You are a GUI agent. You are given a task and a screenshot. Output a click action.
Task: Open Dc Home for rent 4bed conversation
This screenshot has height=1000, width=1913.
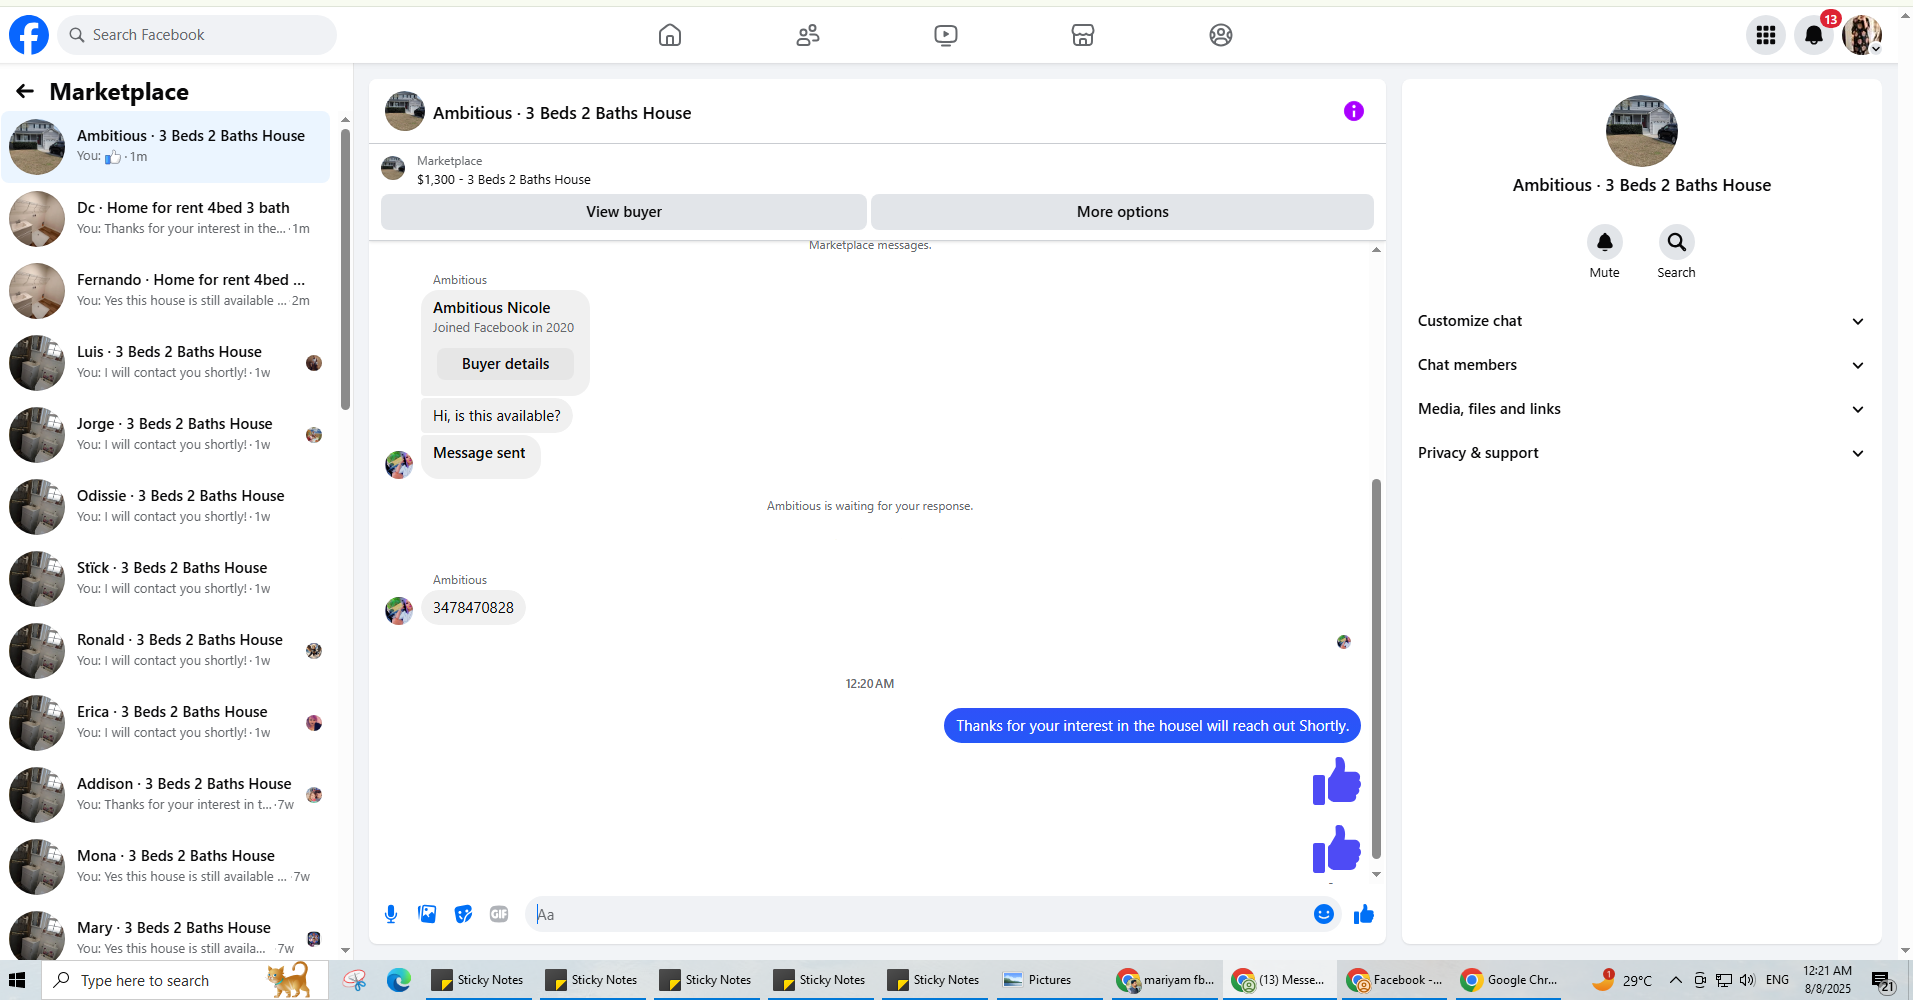point(166,219)
